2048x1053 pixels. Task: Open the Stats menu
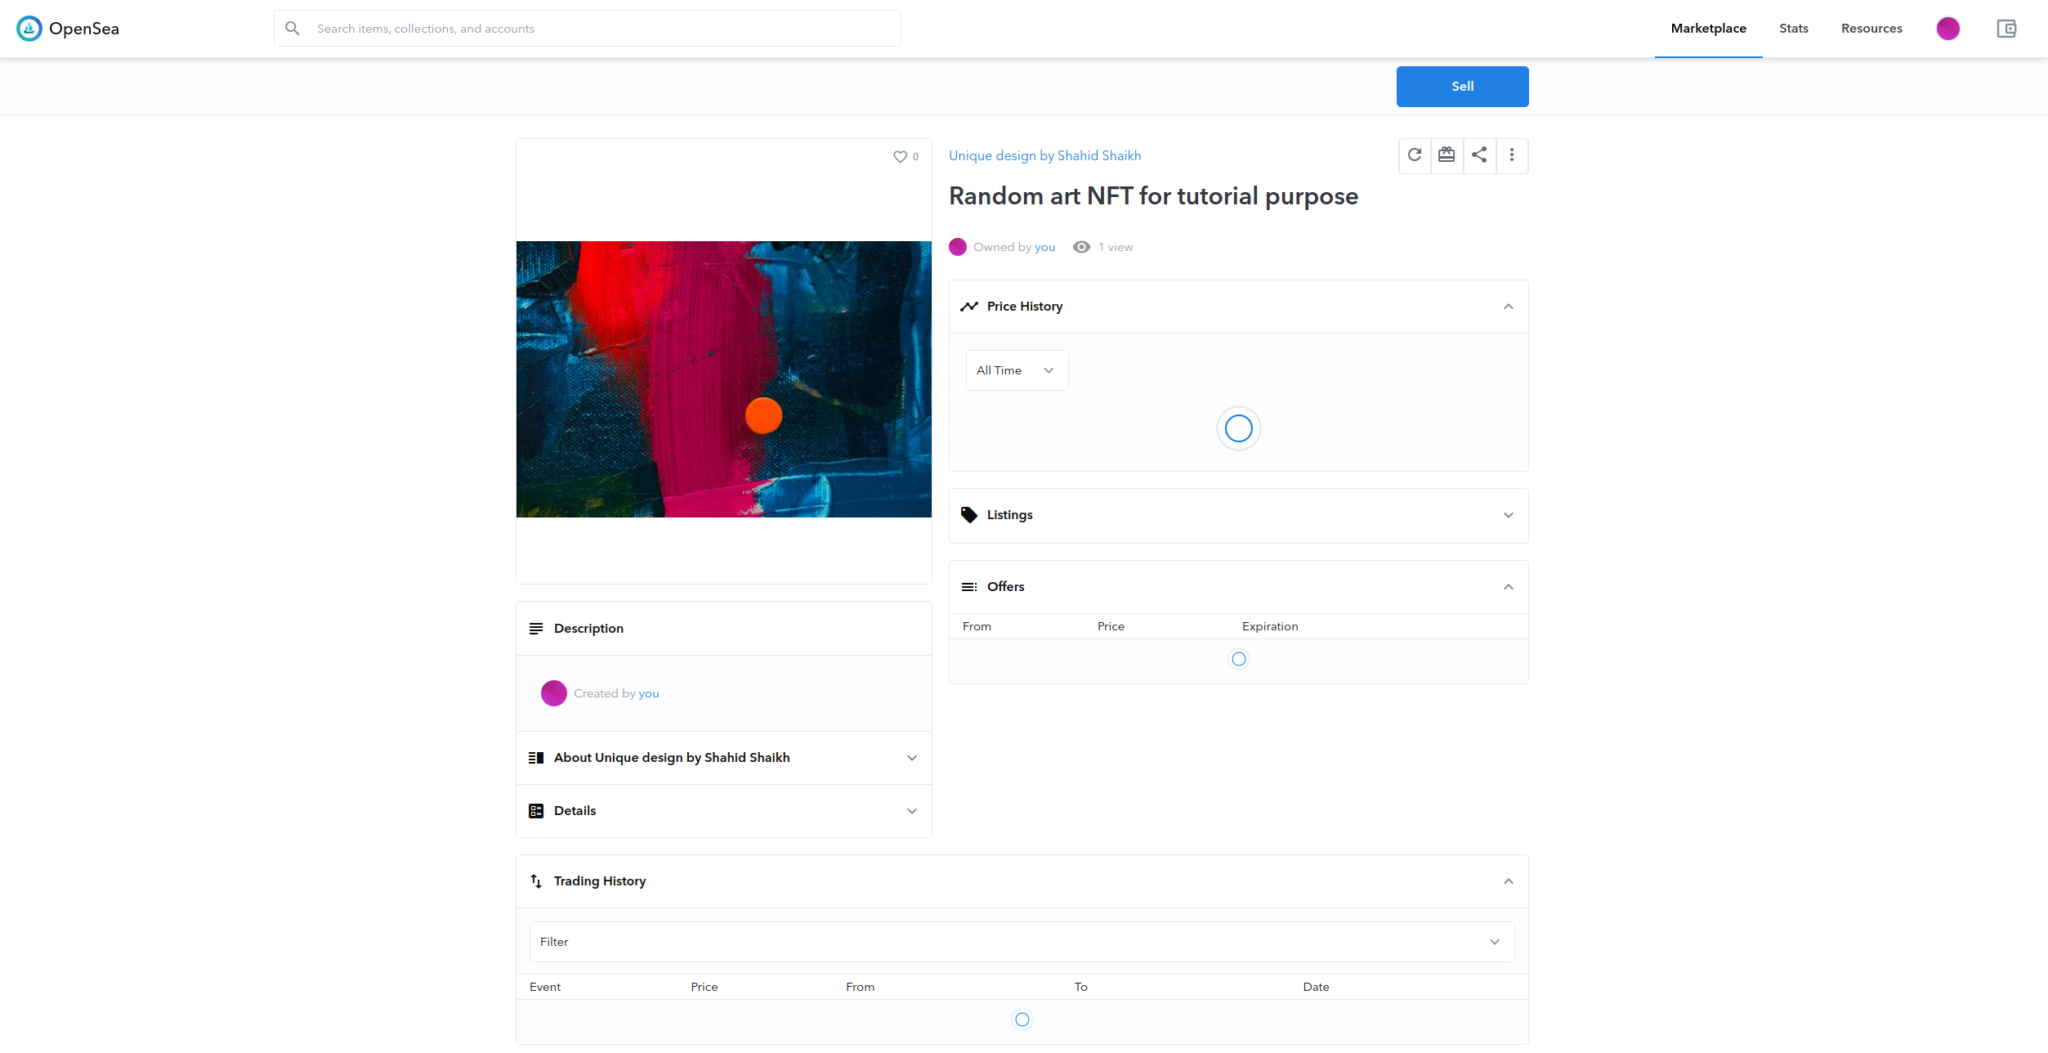(1793, 28)
